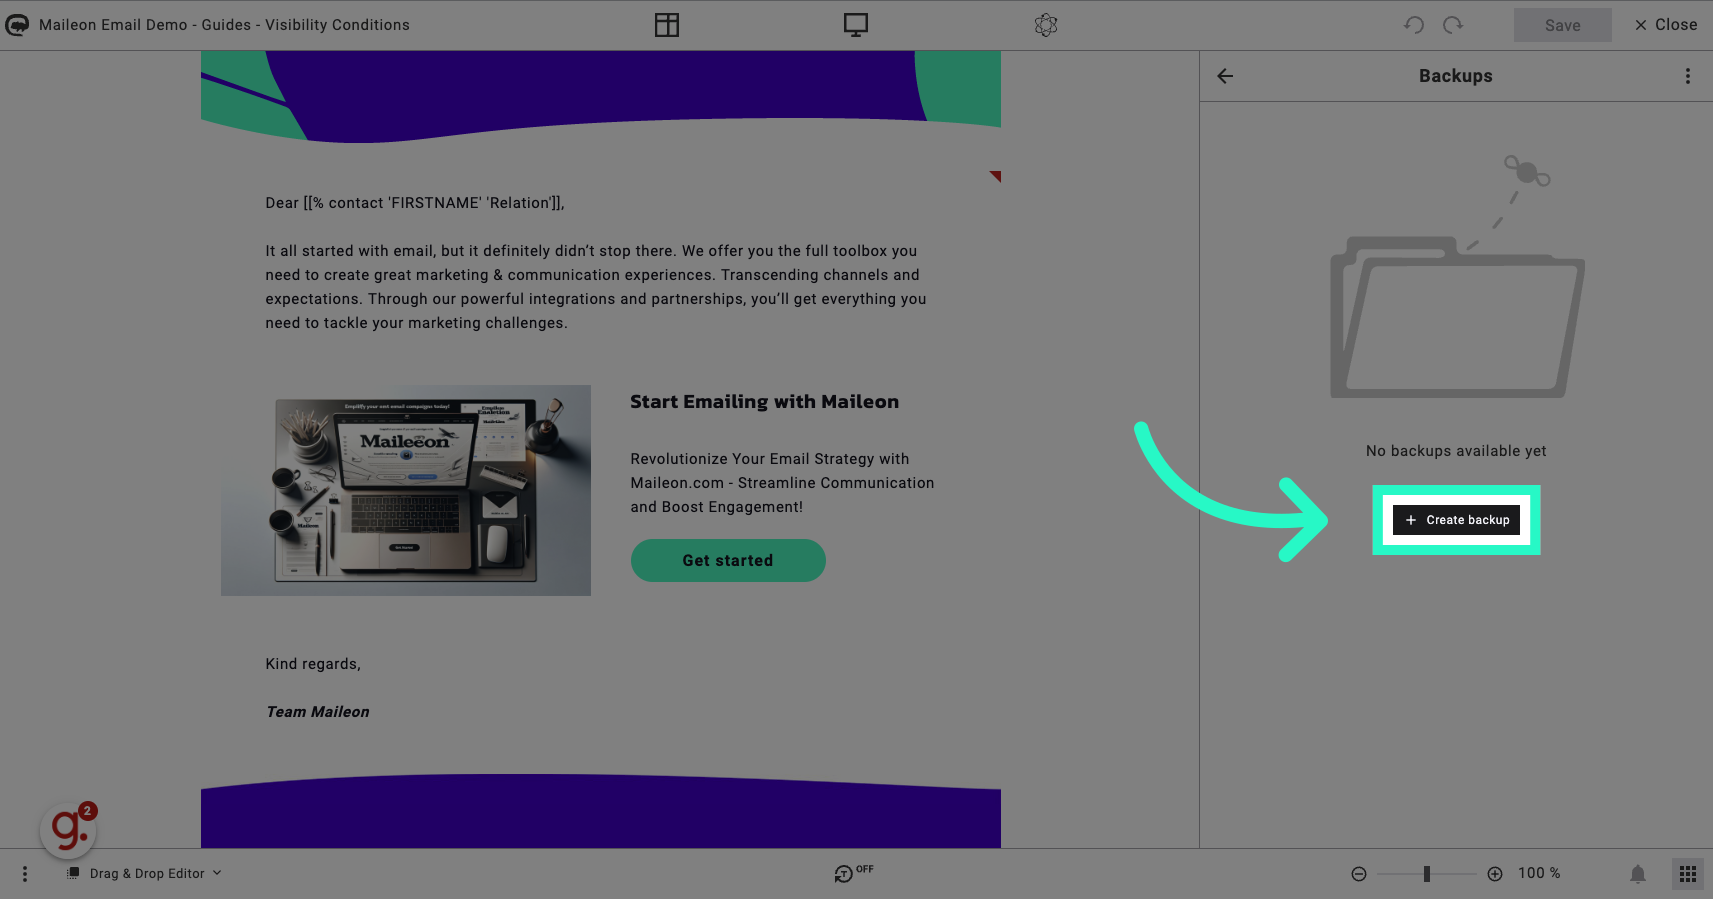Screen dimensions: 1713x899
Task: Click the zoom in plus icon
Action: tap(1495, 874)
